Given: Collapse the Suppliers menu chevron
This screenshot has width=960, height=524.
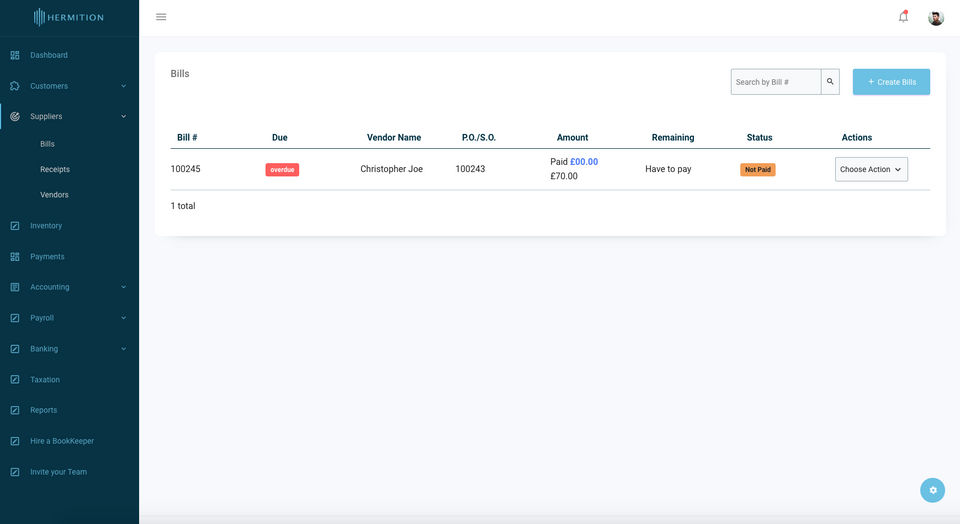Looking at the screenshot, I should (124, 116).
